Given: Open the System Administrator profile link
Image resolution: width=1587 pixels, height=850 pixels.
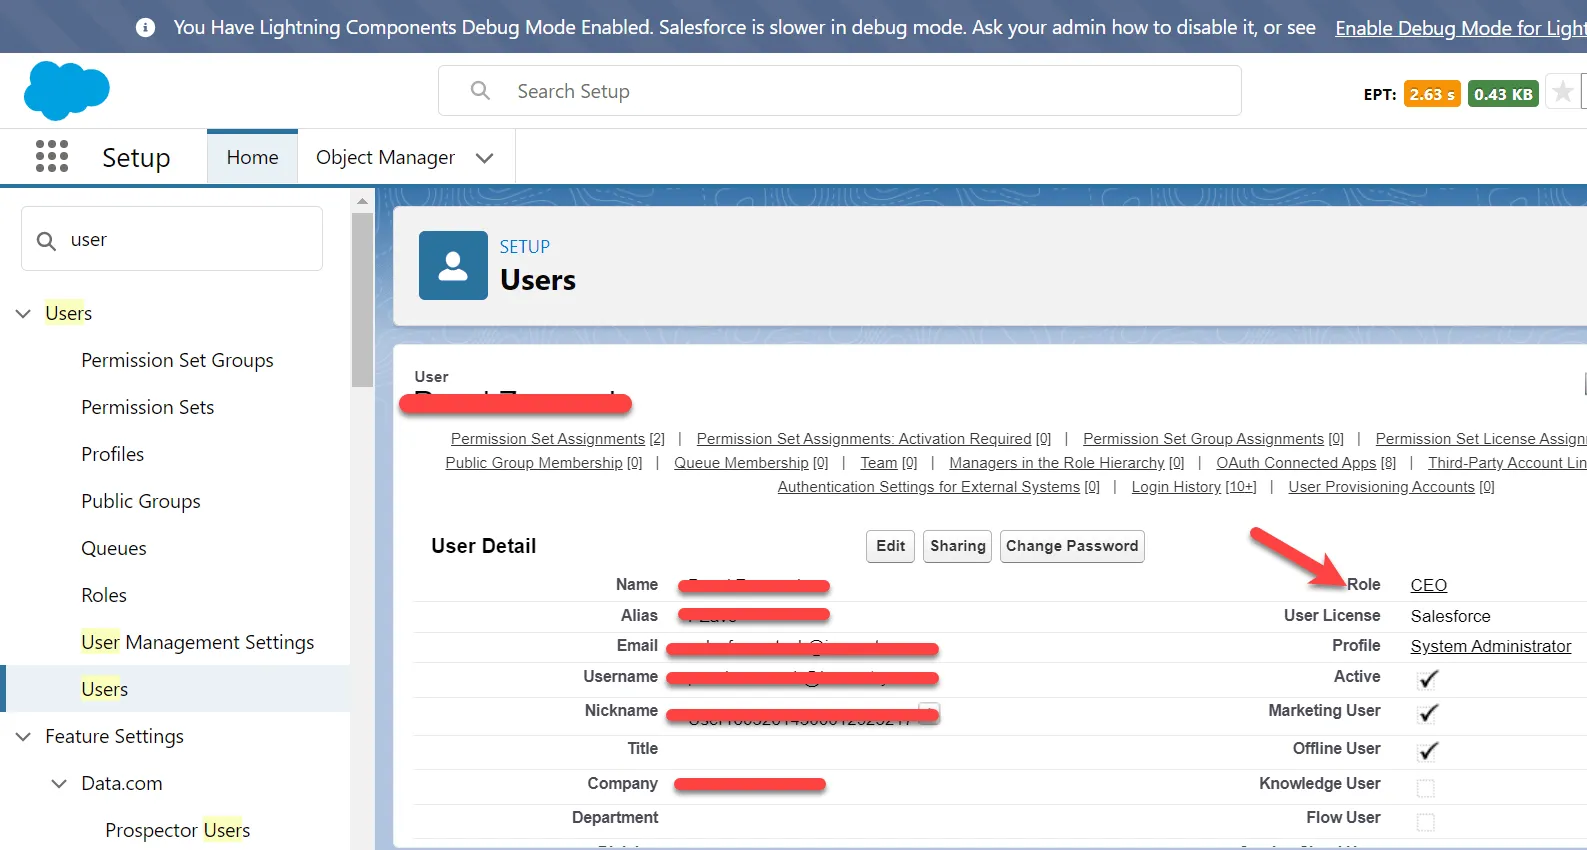Looking at the screenshot, I should [1490, 646].
